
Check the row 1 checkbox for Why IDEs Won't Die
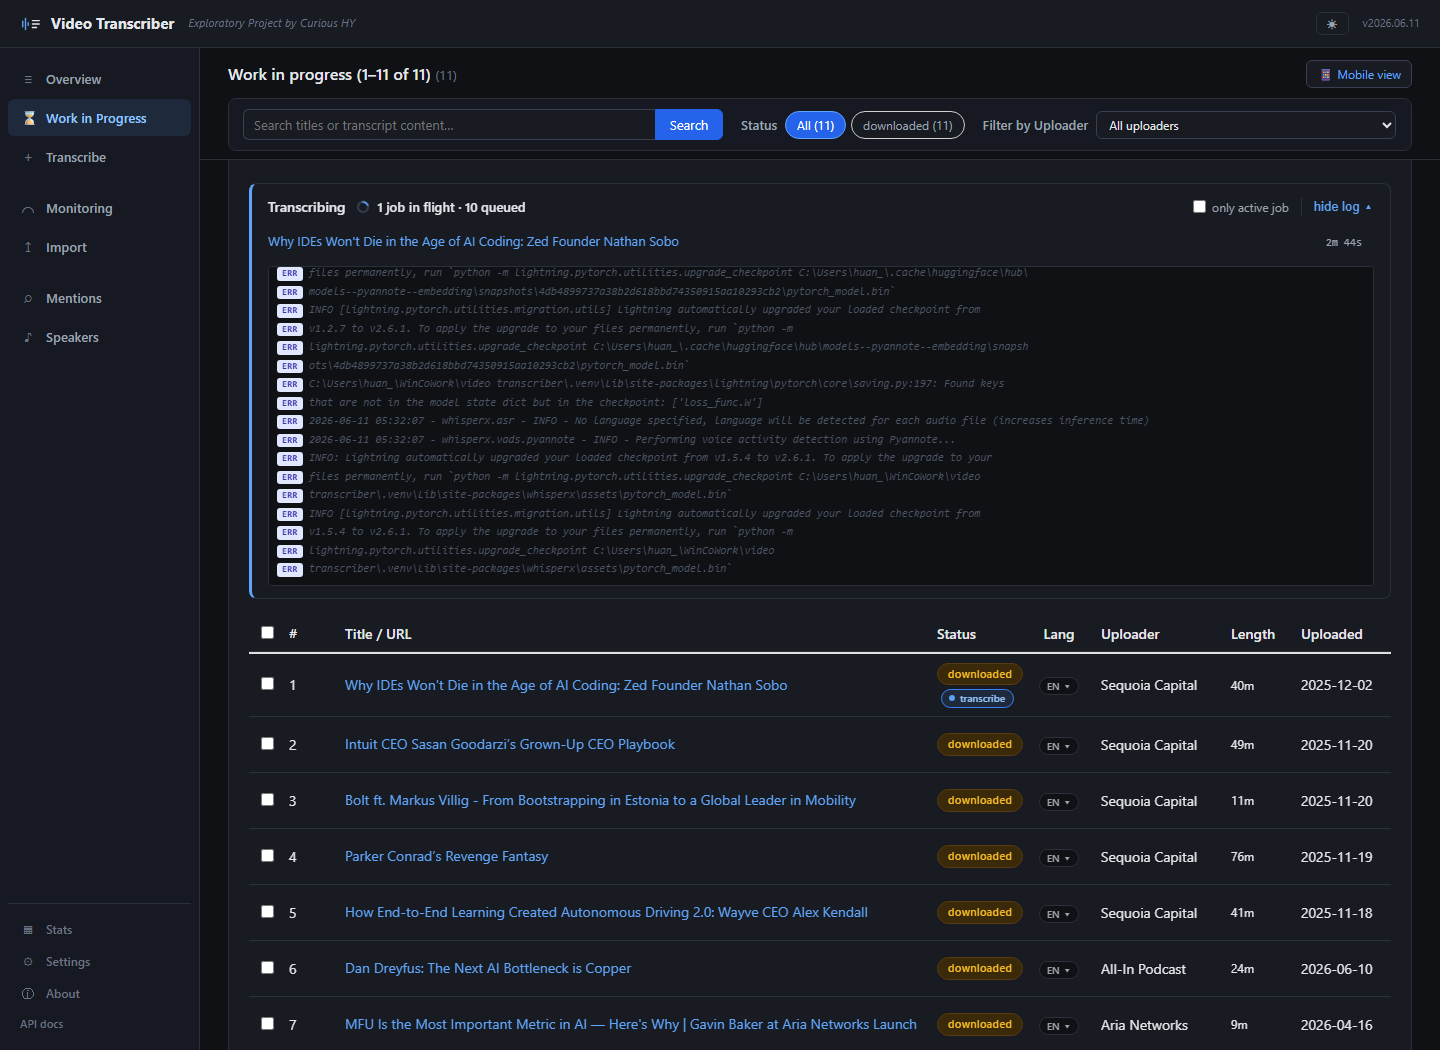pos(267,684)
